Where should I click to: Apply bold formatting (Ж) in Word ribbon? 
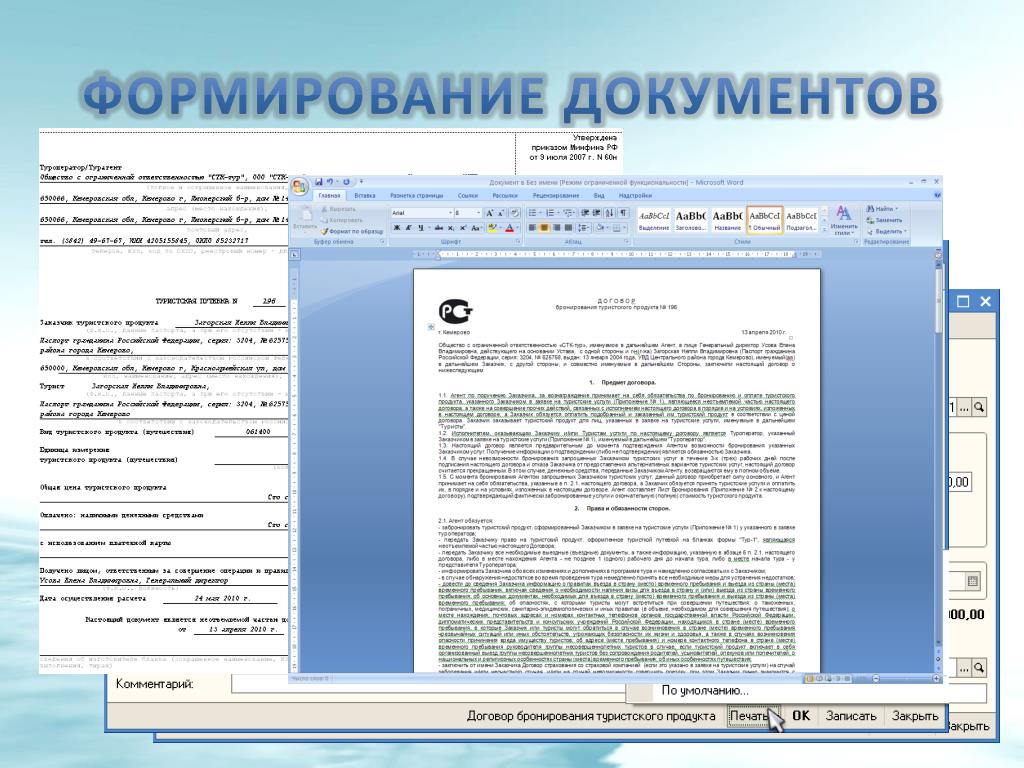396,228
